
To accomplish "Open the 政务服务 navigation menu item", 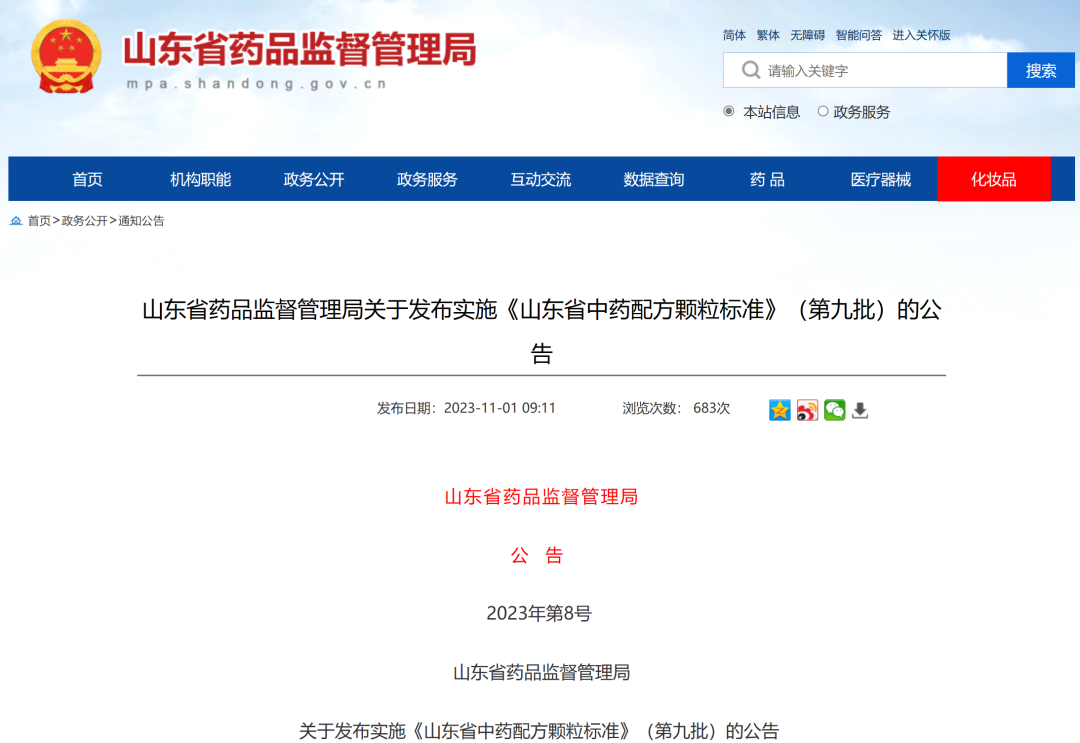I will (x=427, y=180).
